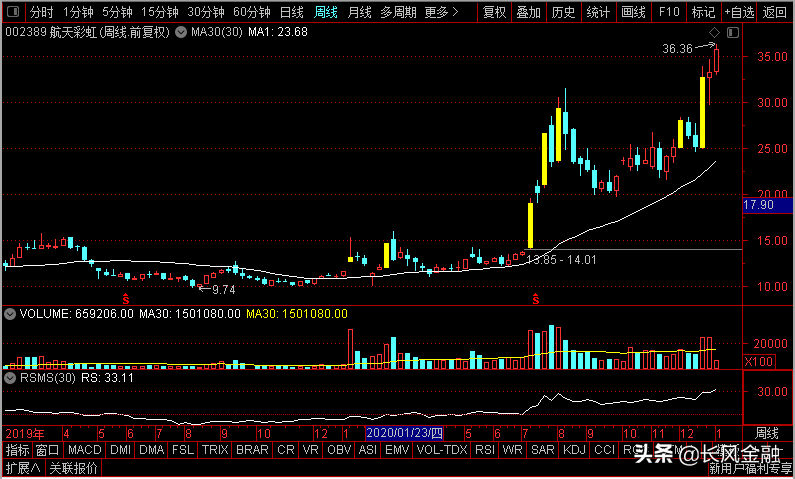Click the yellow MA30: 1501080.00 volume text
This screenshot has width=795, height=479.
297,314
